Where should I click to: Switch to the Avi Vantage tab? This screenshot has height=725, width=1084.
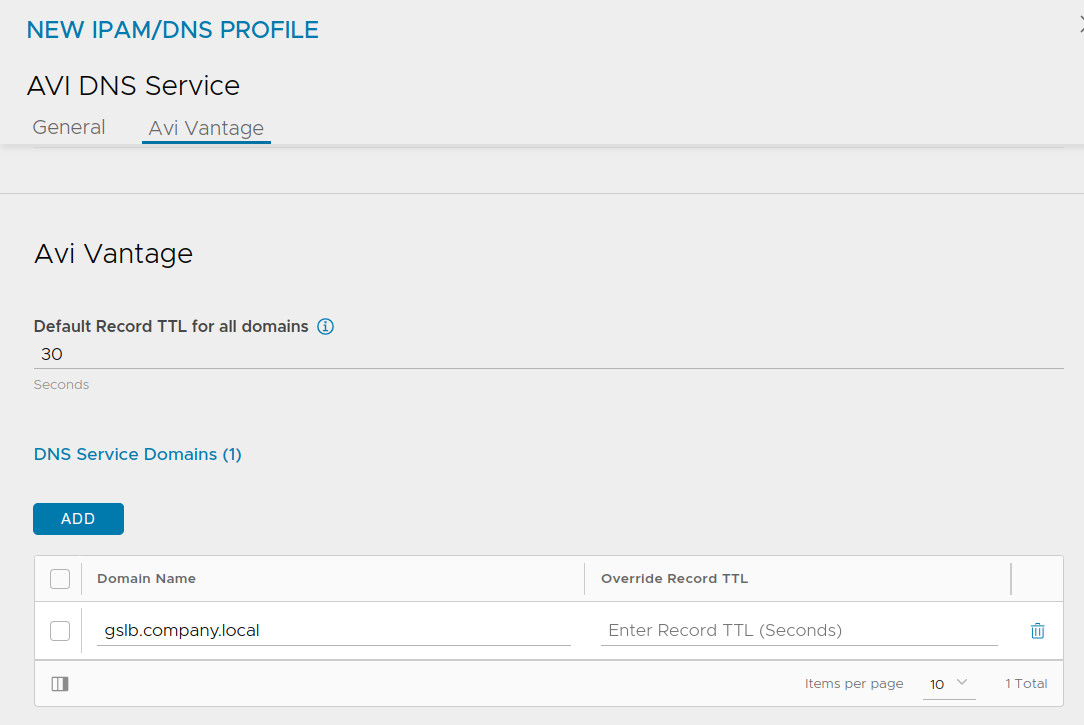pos(206,128)
